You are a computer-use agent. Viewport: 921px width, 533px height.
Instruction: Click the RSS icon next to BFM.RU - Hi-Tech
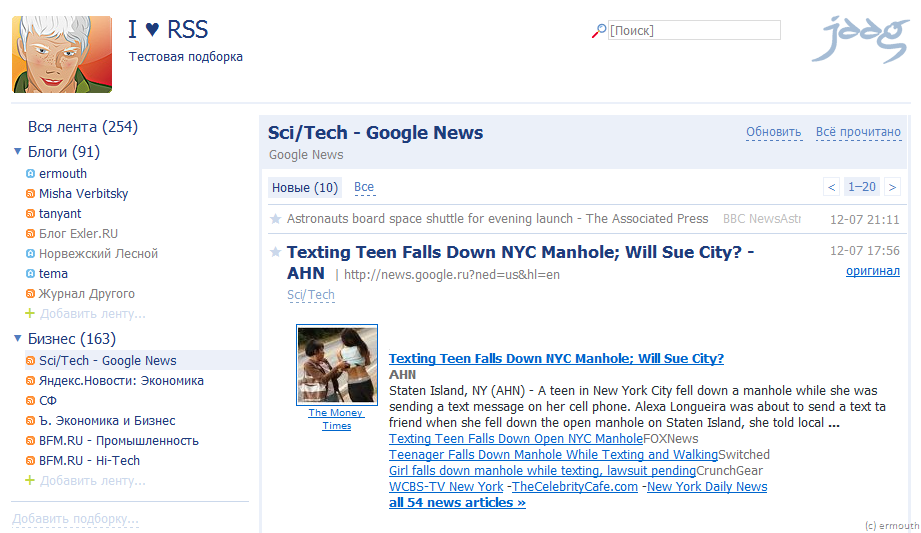(31, 460)
